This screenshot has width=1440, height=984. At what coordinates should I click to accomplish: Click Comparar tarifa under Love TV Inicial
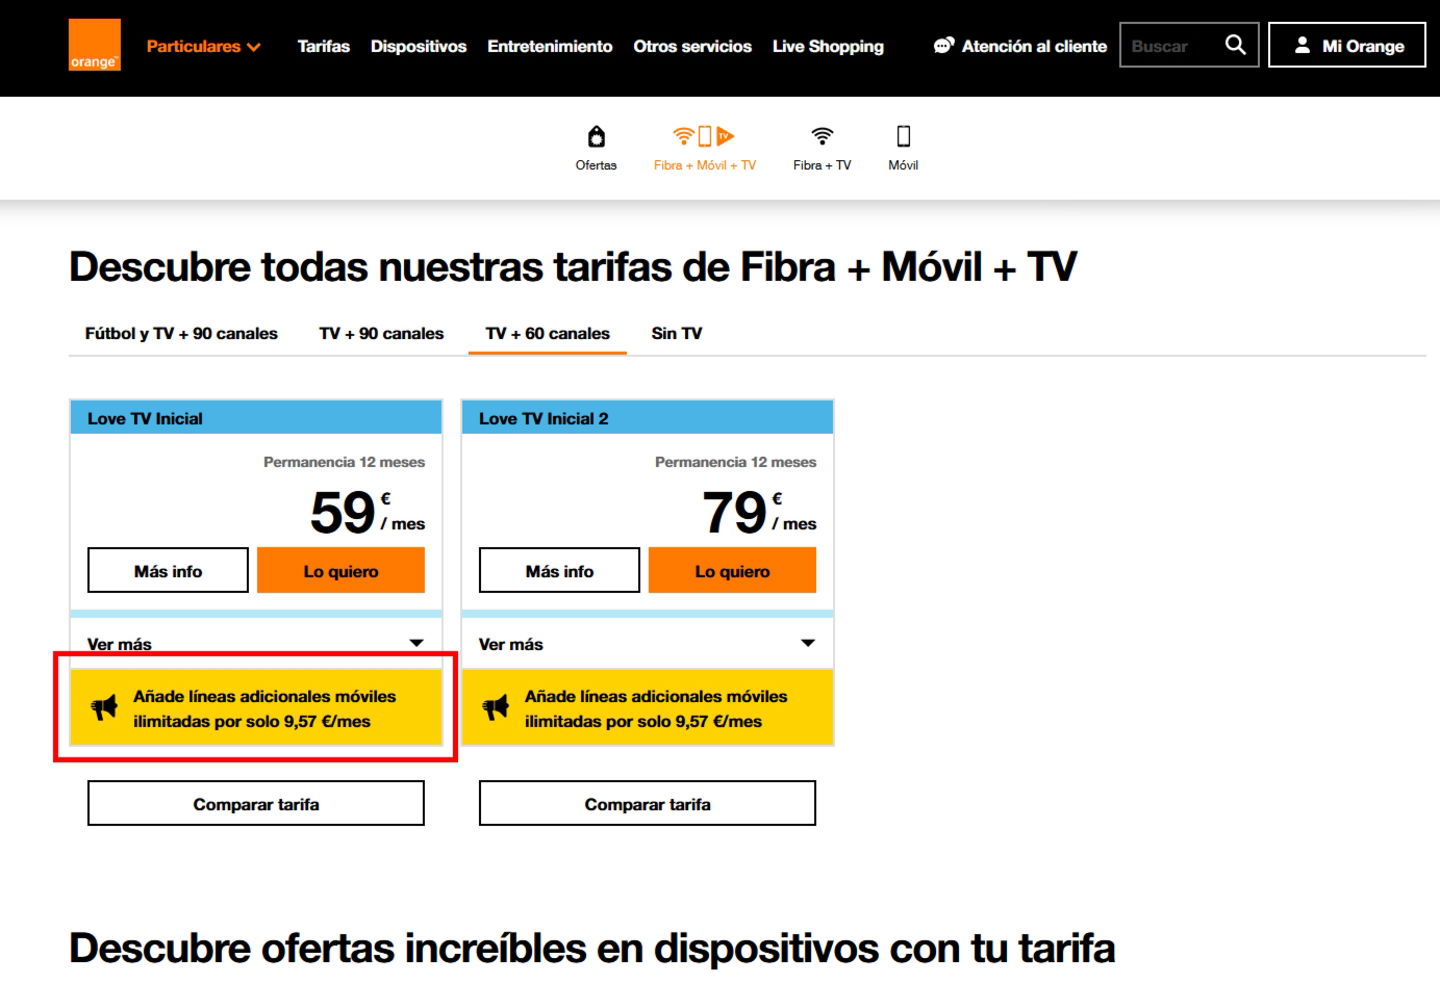256,803
